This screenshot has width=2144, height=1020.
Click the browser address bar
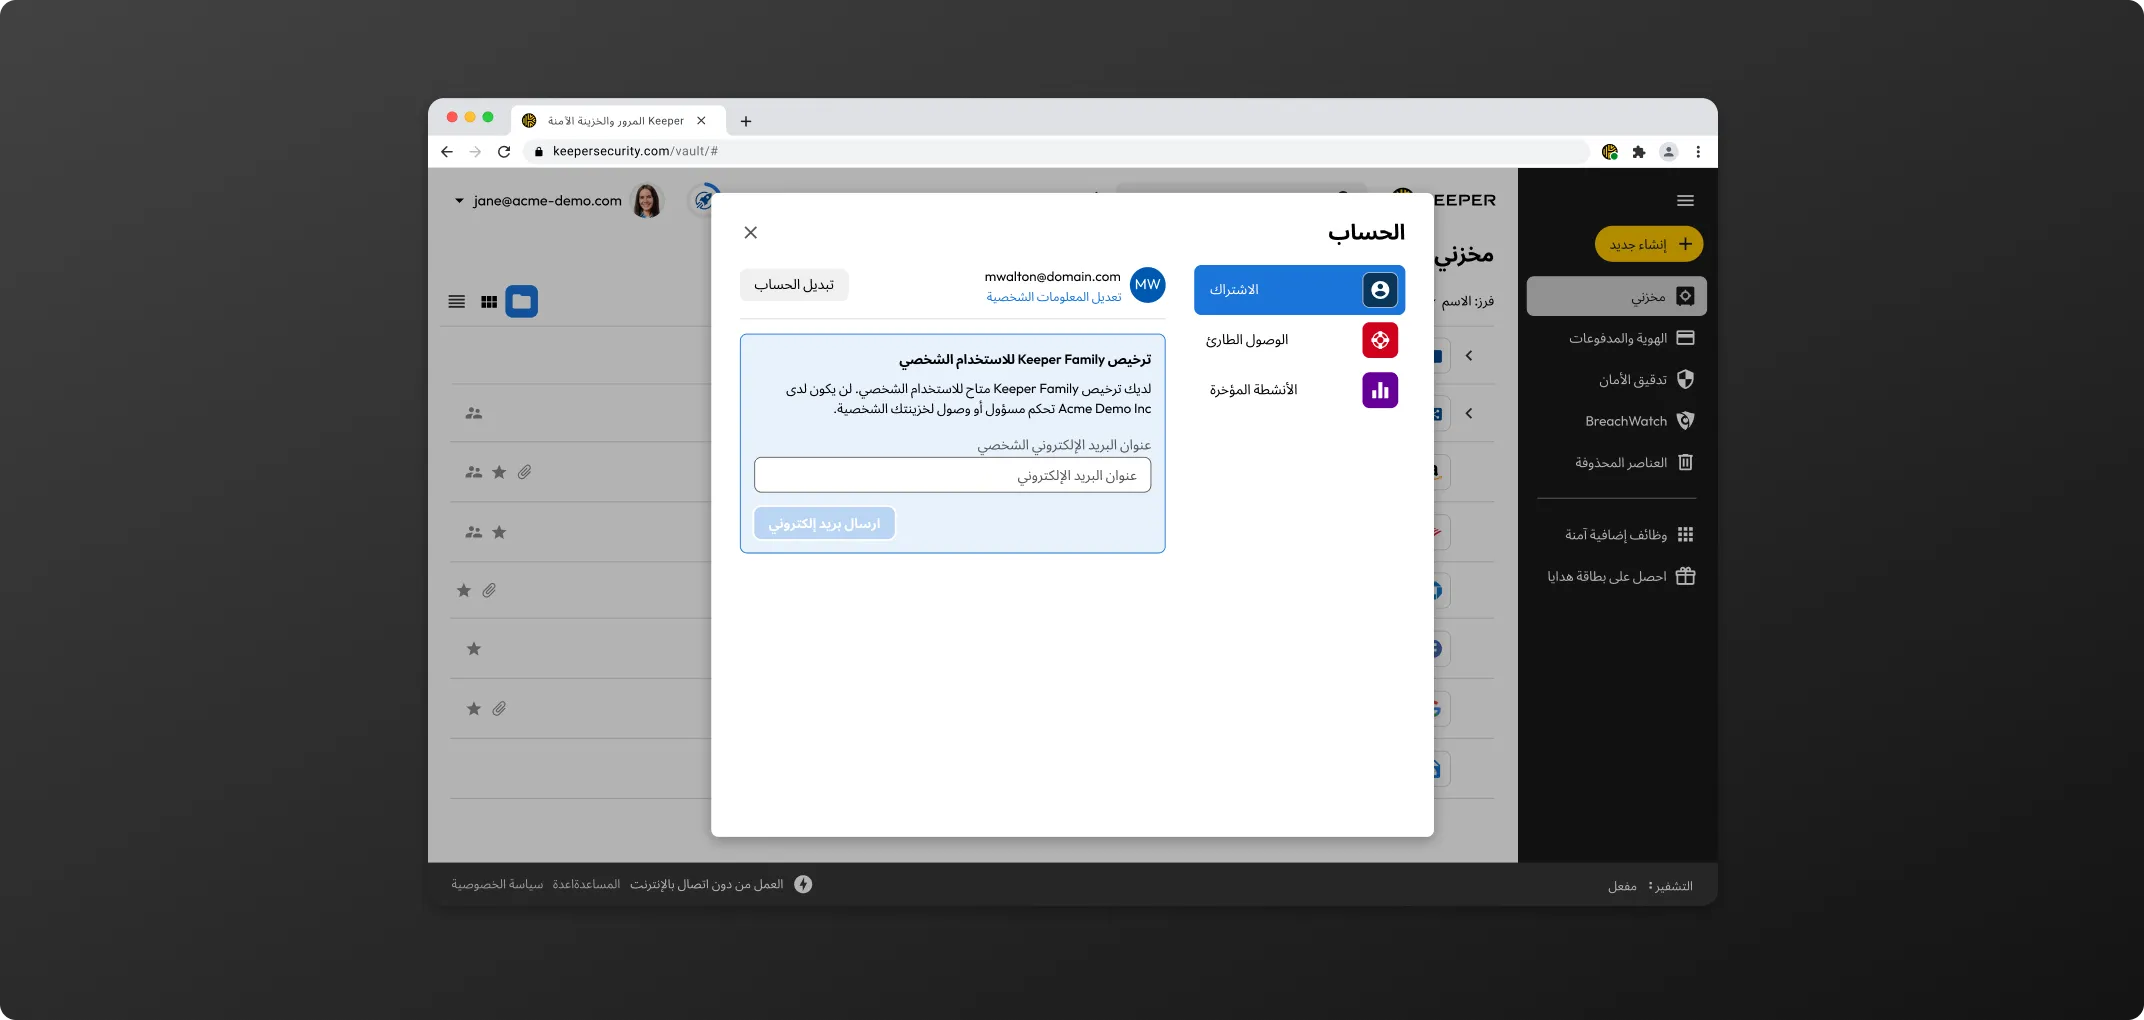1056,152
